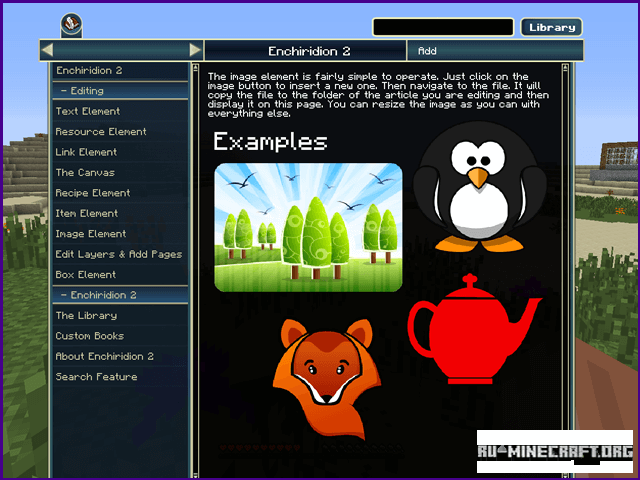Viewport: 640px width, 480px height.
Task: Open The Canvas article
Action: coord(120,172)
